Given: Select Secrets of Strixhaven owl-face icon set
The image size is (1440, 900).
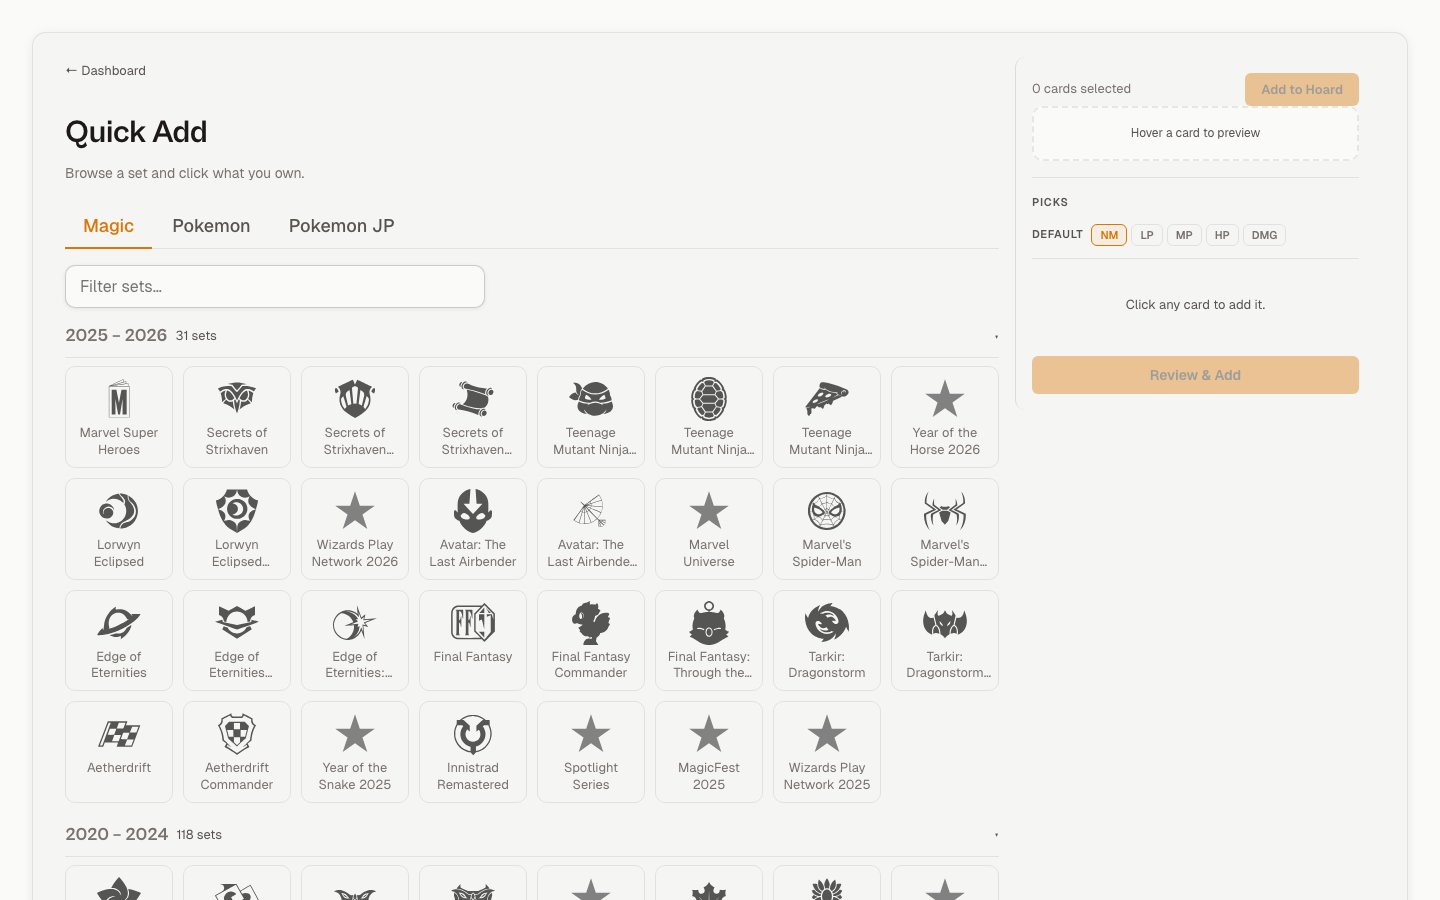Looking at the screenshot, I should [237, 417].
